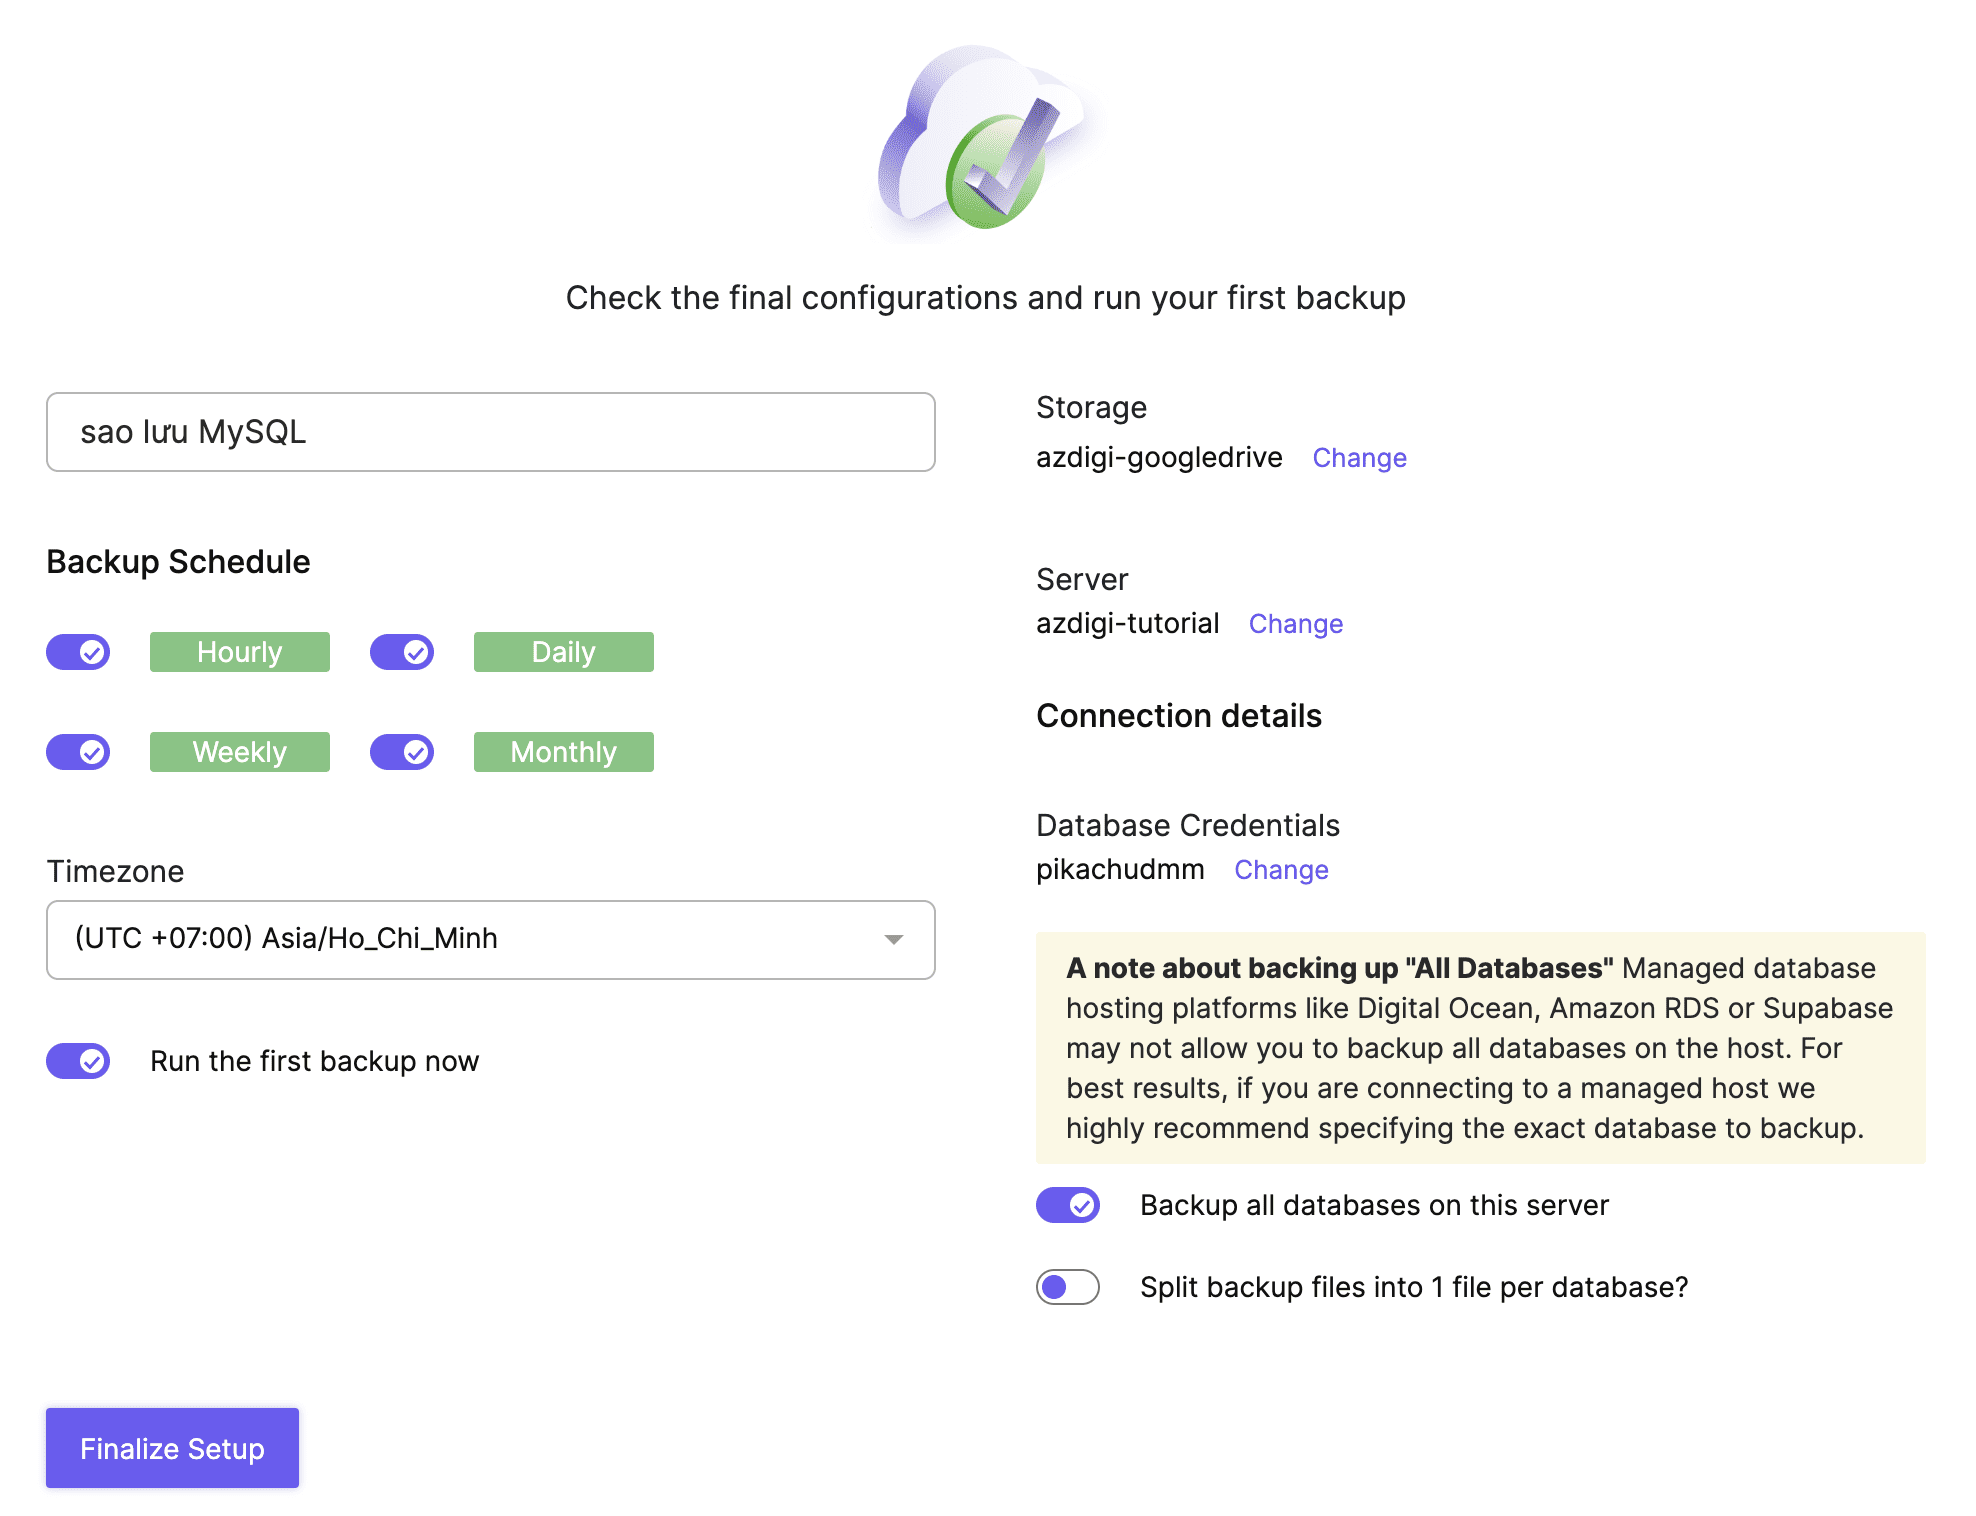The height and width of the screenshot is (1516, 1976).
Task: Click the Weekly schedule label
Action: [240, 752]
